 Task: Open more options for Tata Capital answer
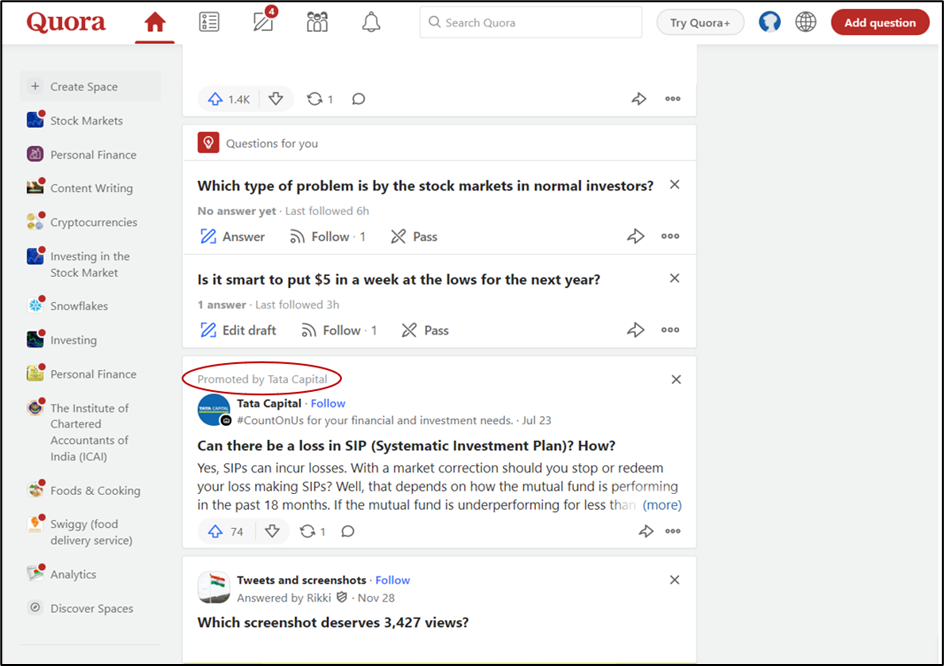(x=673, y=531)
